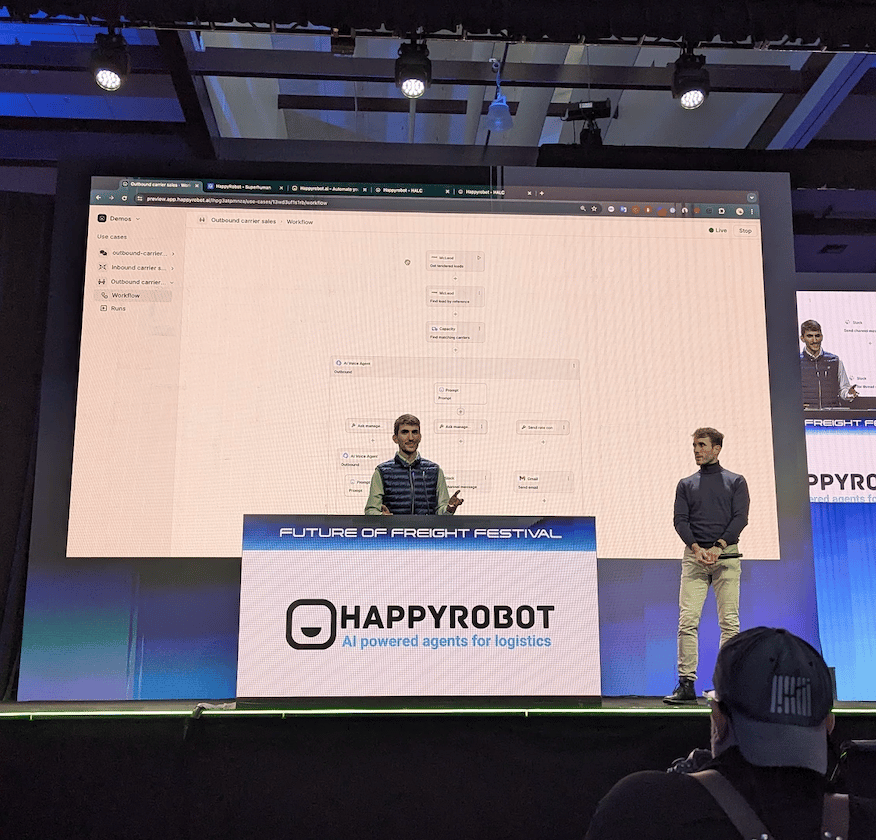Run the 'Get tendered loads' node play icon
Viewport: 876px width, 840px height.
click(479, 257)
